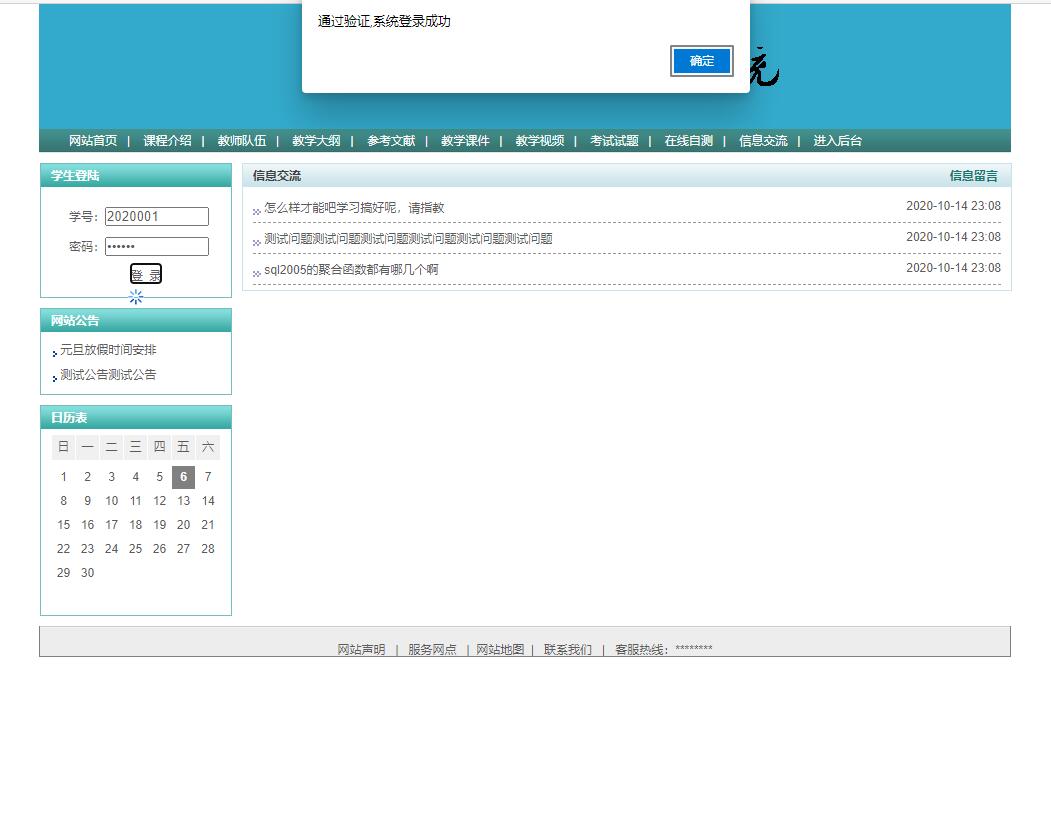Open the 测试公告测试公告 announcement

pyautogui.click(x=105, y=375)
